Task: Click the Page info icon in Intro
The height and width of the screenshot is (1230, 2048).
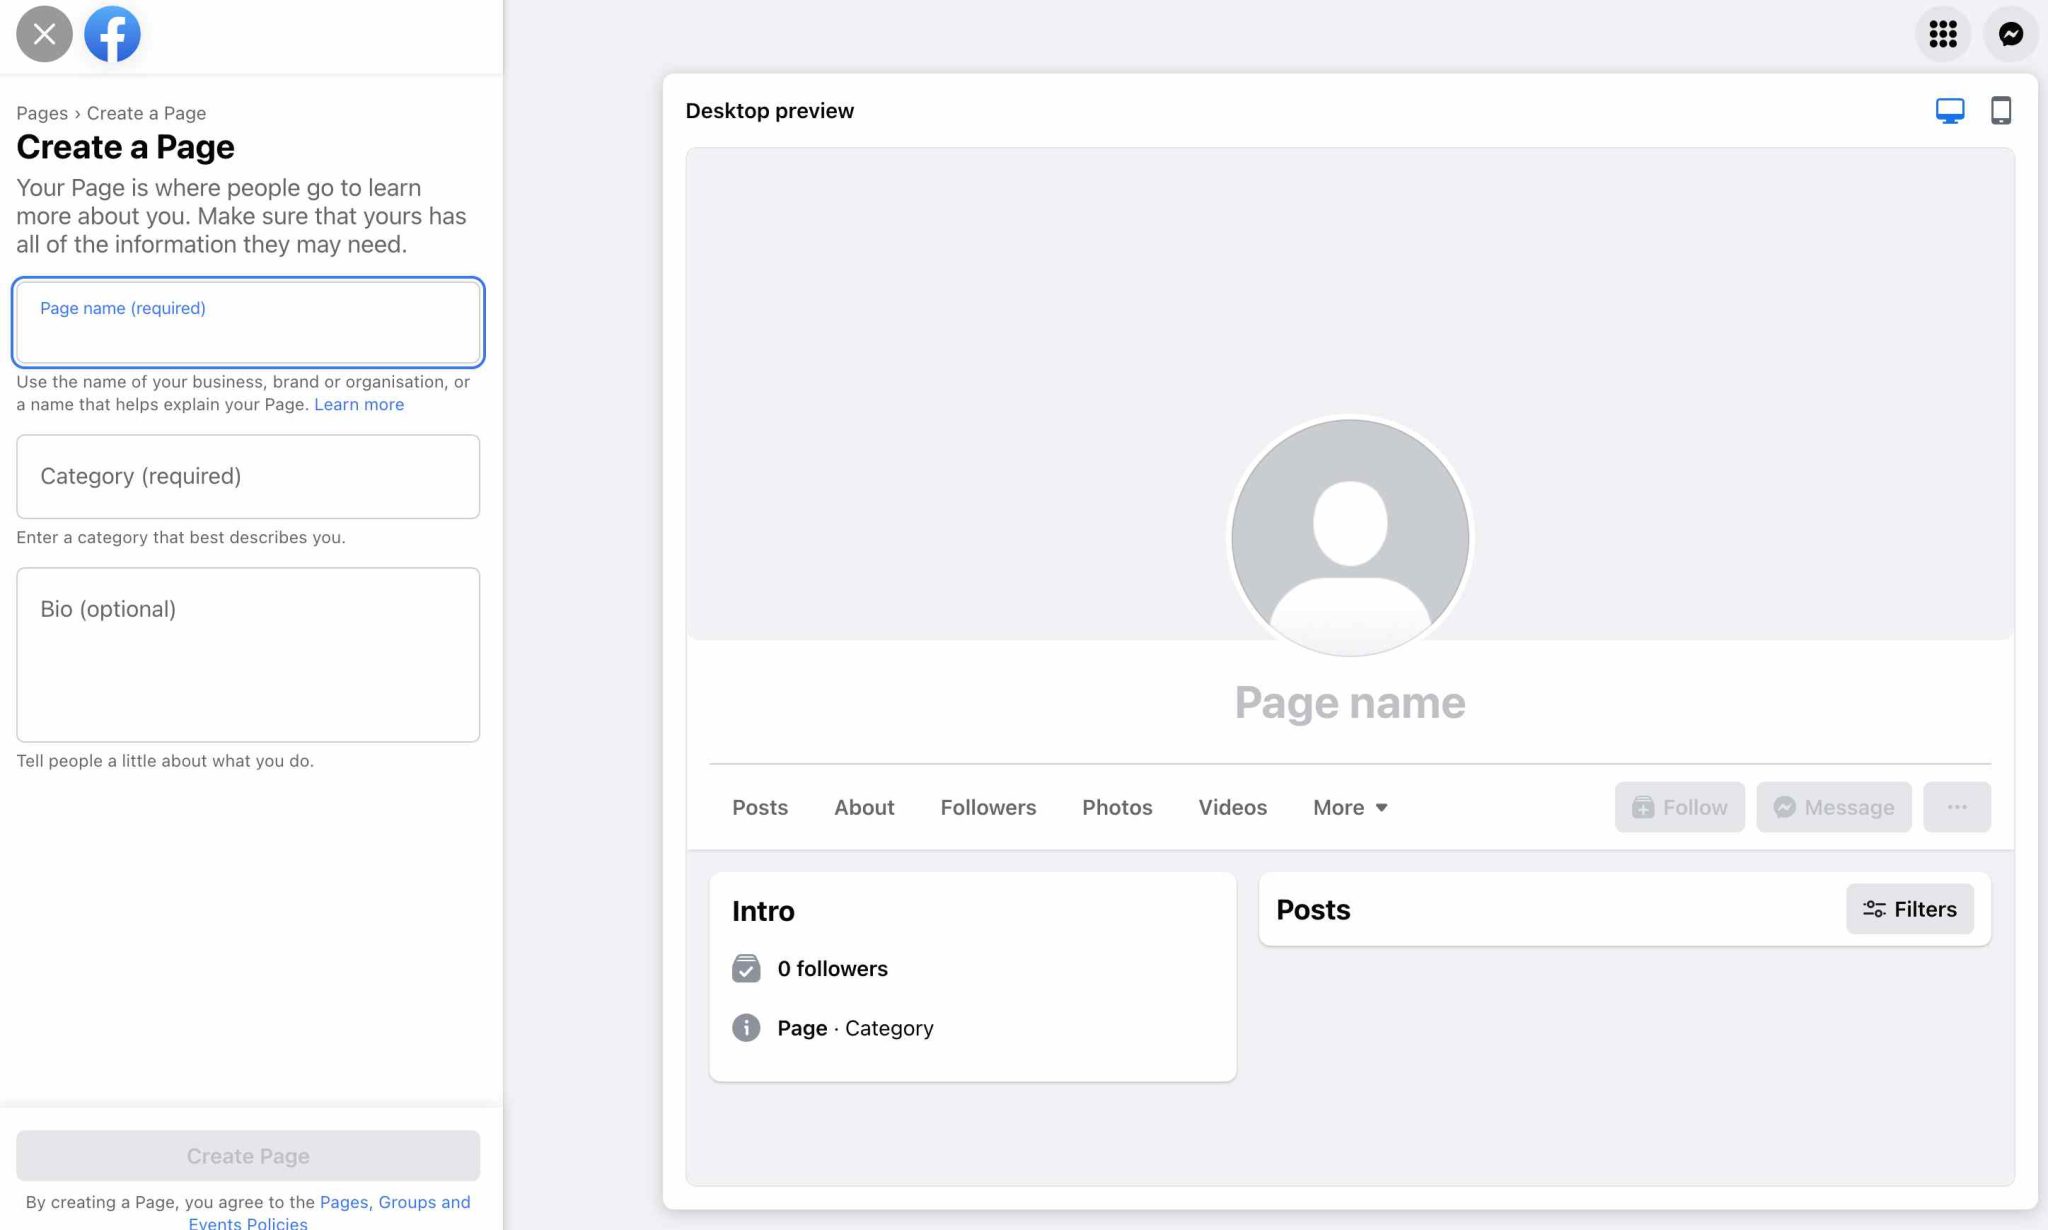Action: 746,1028
